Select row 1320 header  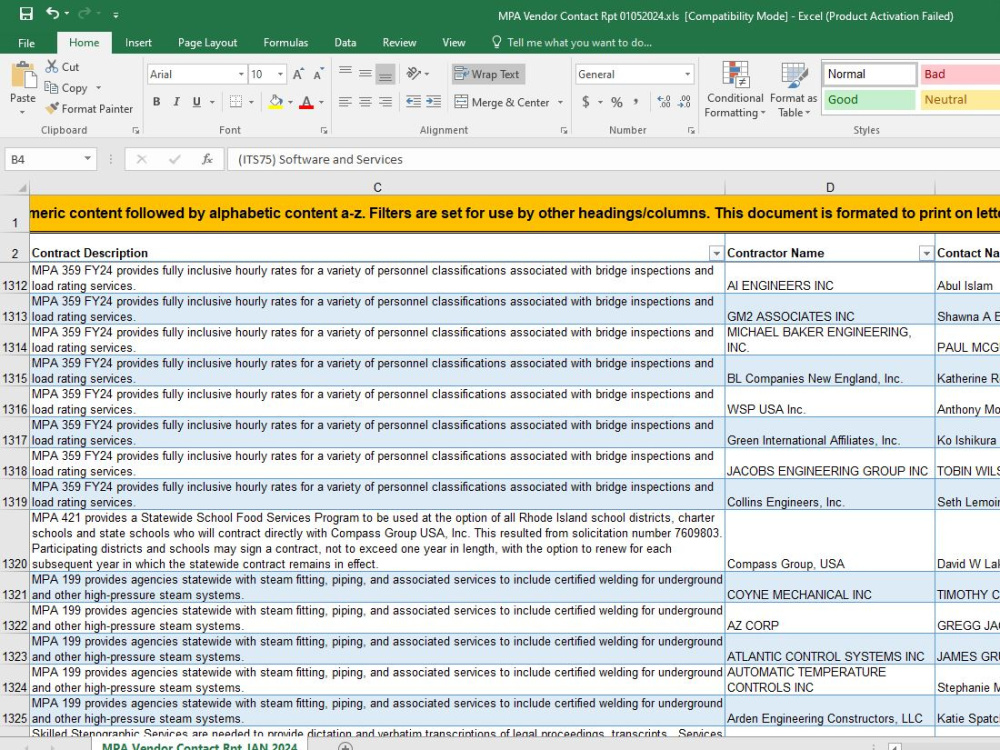pyautogui.click(x=15, y=541)
